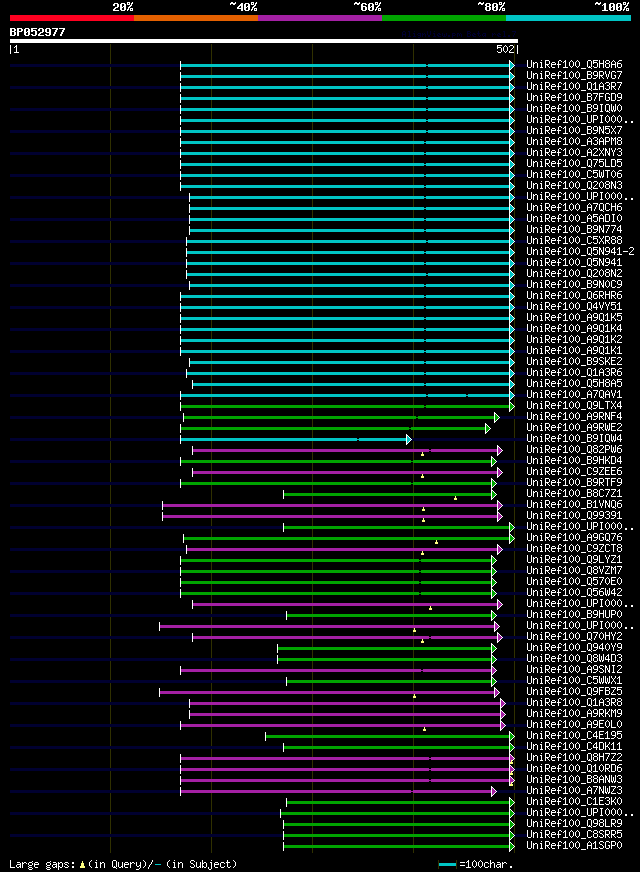Click the cyan ~100% identity legend segment
640x872 pixels.
(568, 18)
